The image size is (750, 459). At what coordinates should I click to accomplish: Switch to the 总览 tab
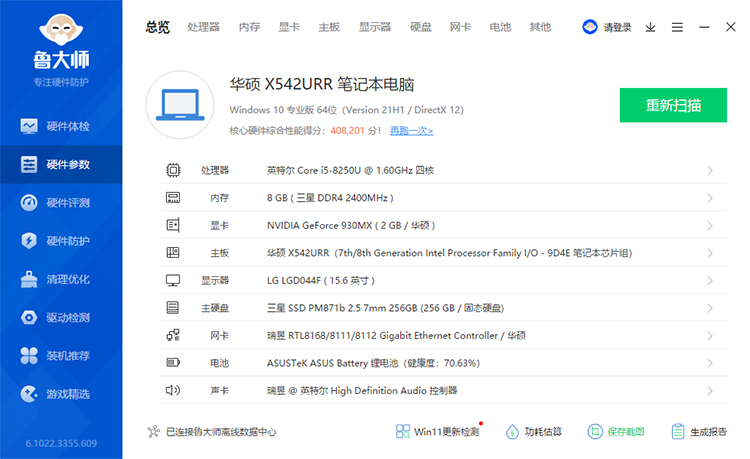158,27
